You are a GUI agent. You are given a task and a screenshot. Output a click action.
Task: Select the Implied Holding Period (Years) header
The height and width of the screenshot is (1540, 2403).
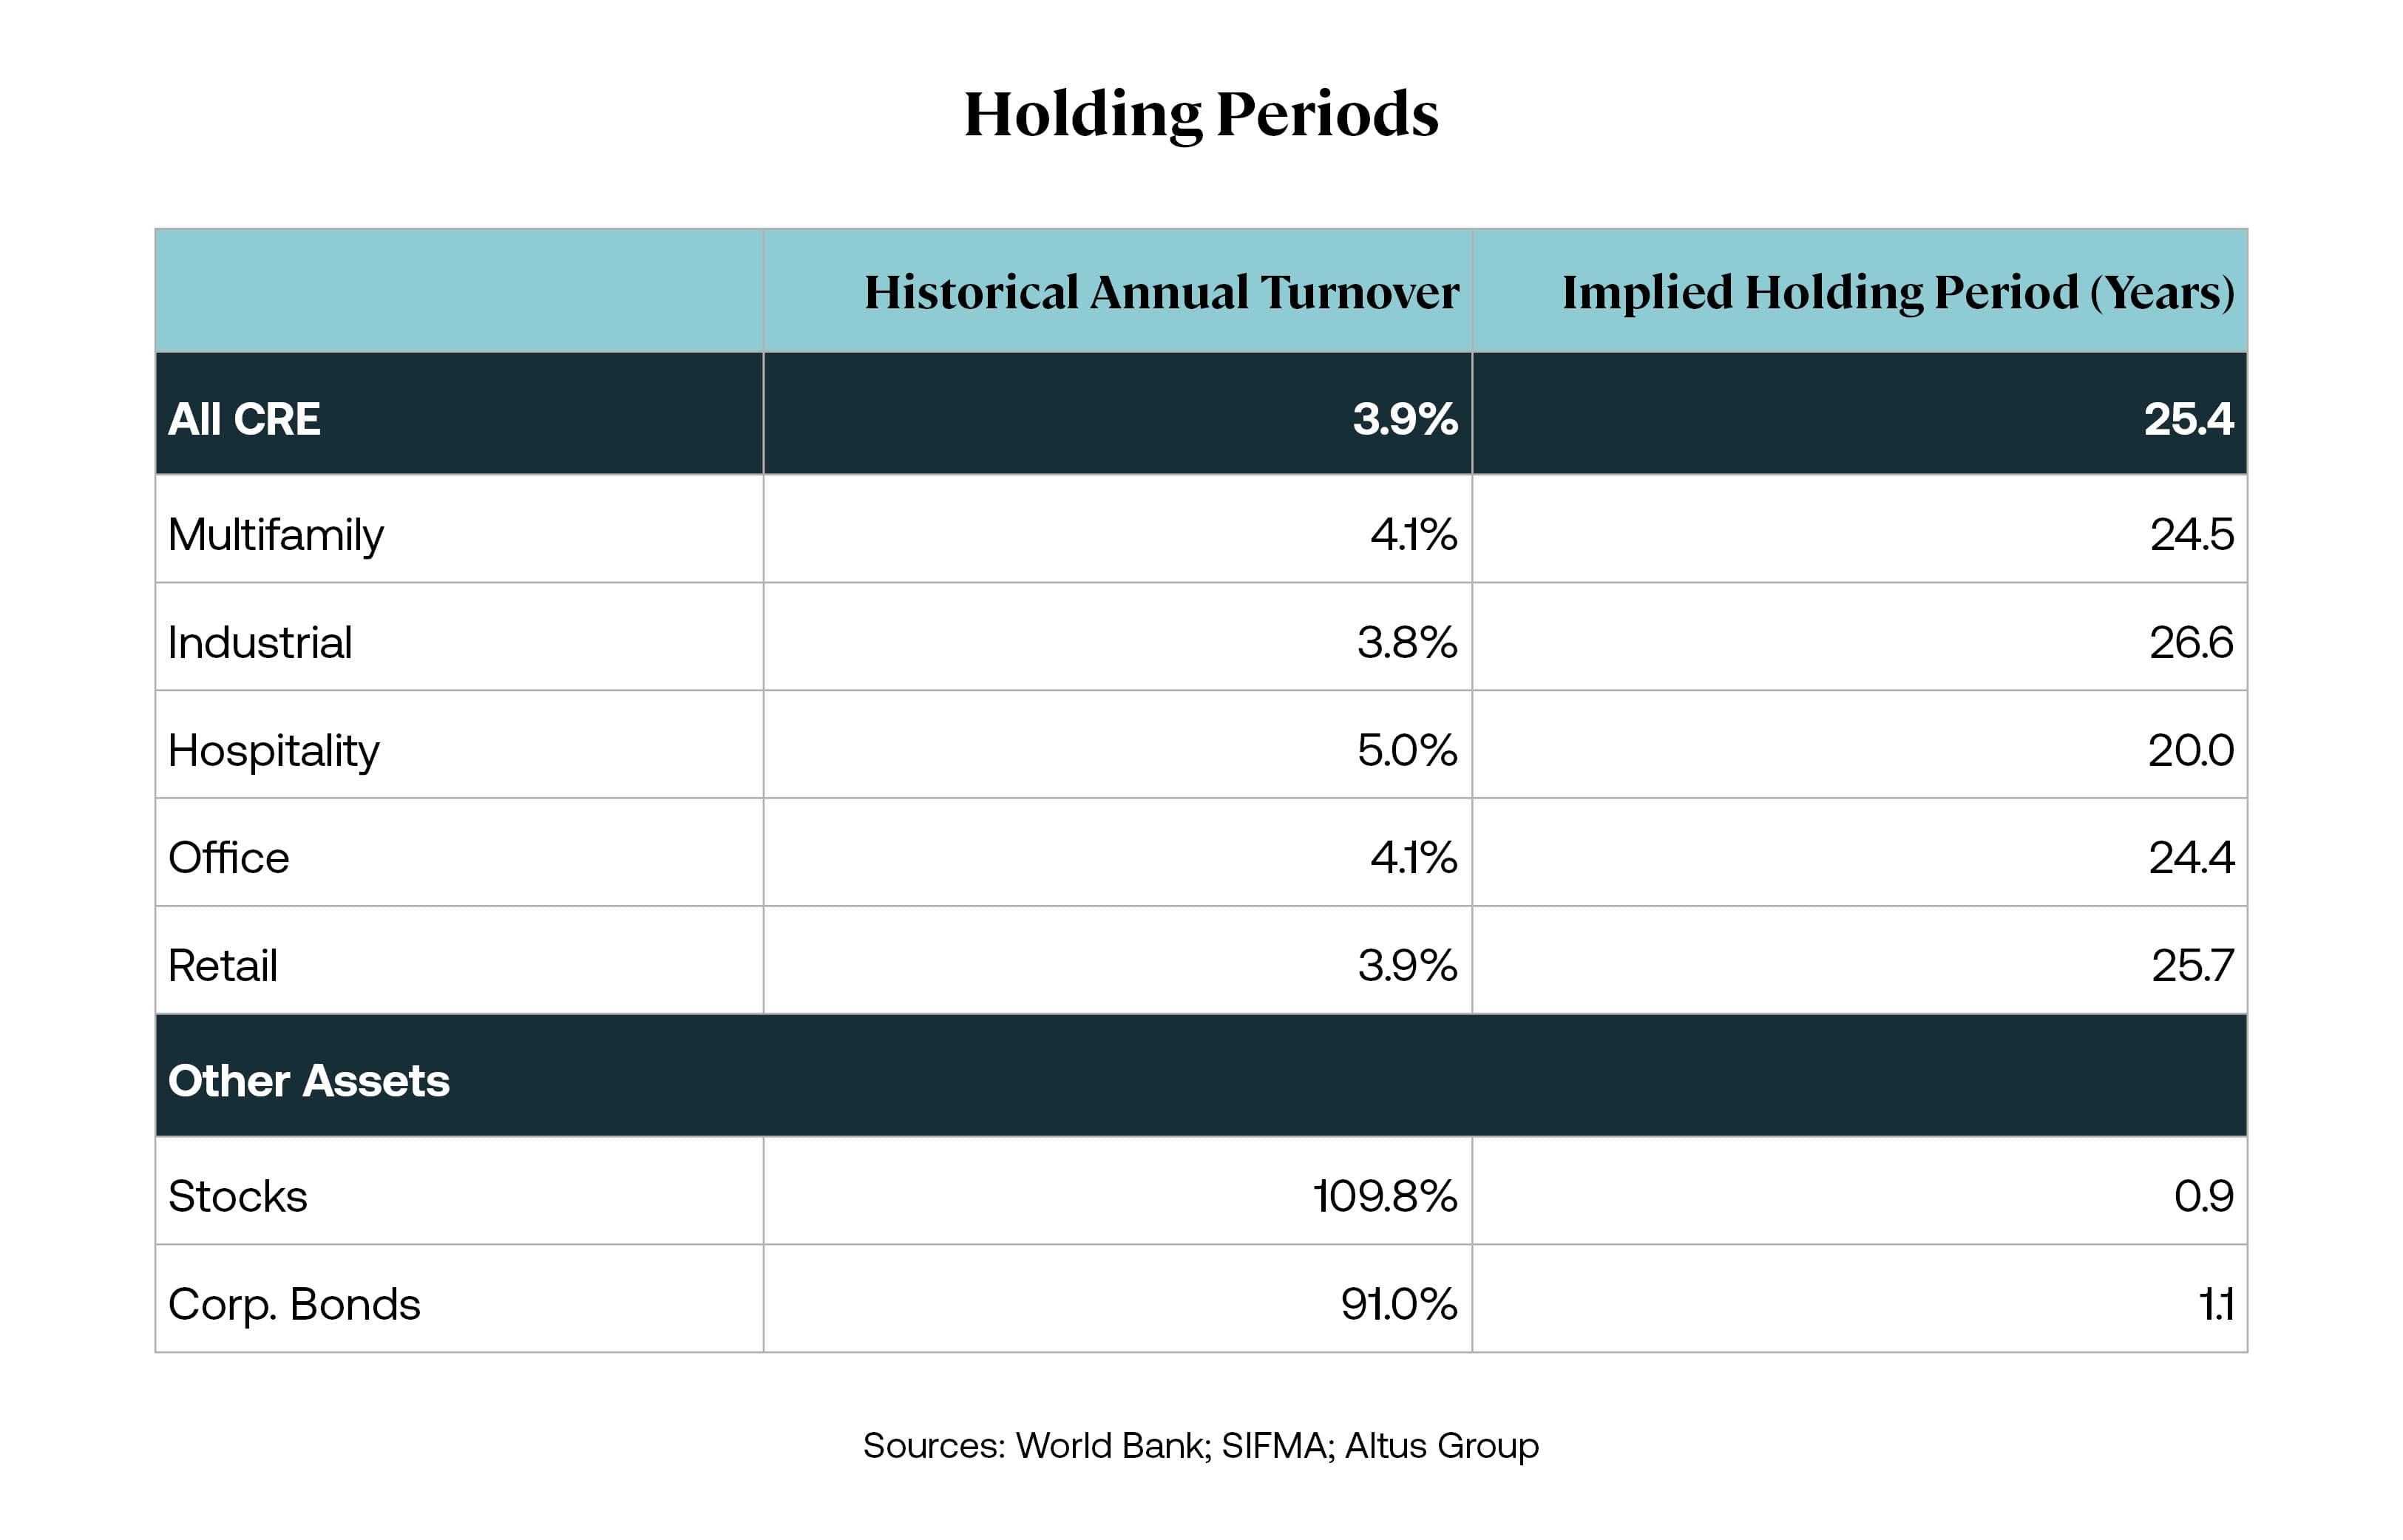1897,292
